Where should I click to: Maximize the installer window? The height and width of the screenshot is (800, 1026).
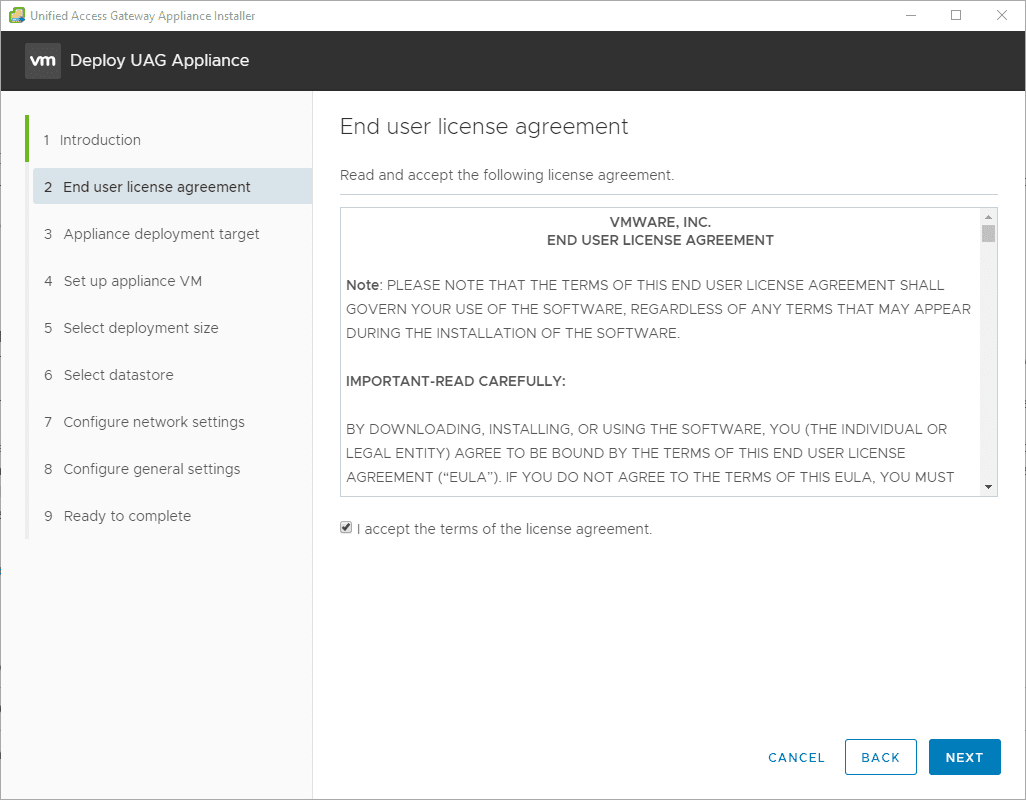tap(956, 15)
